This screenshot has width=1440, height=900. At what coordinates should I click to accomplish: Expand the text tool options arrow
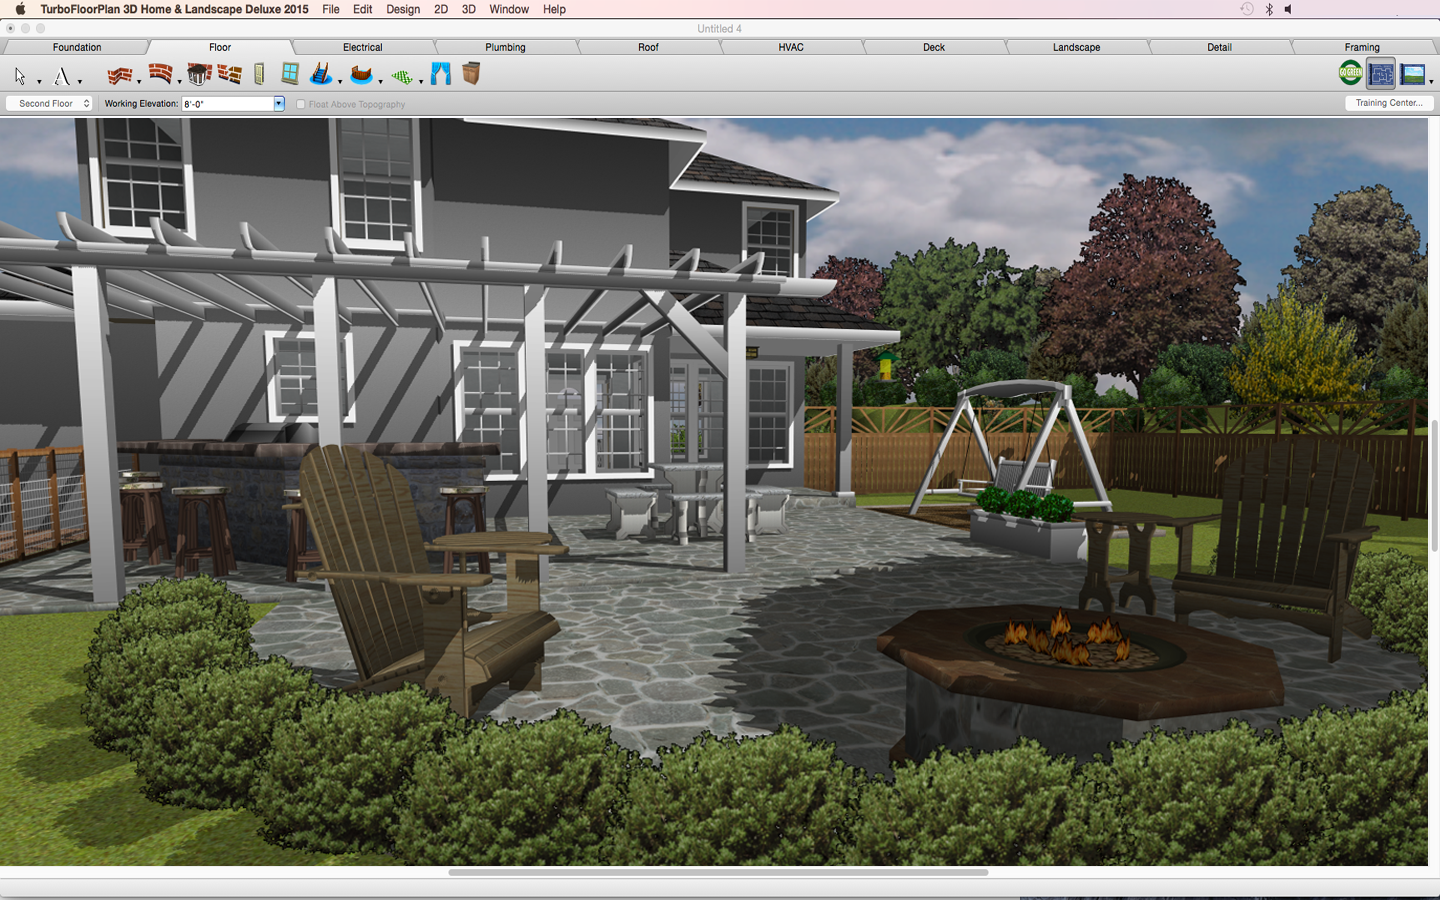click(x=80, y=82)
